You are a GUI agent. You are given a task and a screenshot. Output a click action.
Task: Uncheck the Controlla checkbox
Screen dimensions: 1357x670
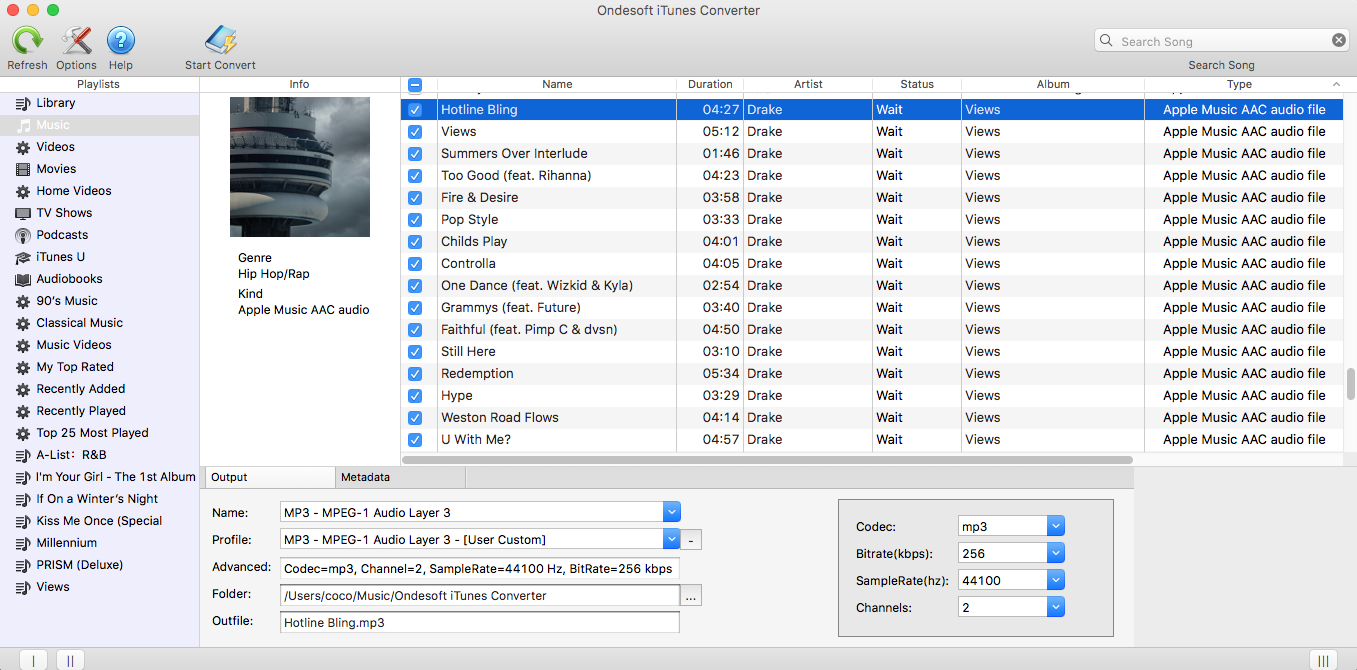(x=415, y=264)
